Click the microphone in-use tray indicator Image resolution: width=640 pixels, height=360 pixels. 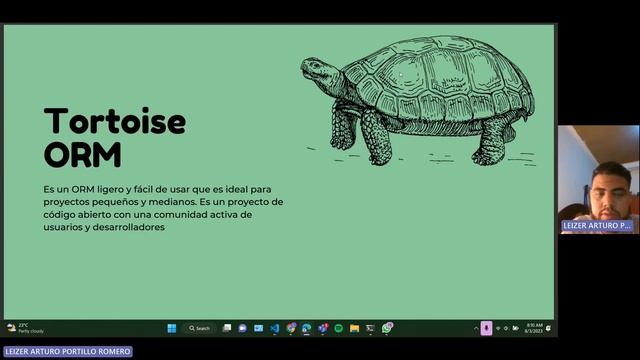pyautogui.click(x=486, y=328)
